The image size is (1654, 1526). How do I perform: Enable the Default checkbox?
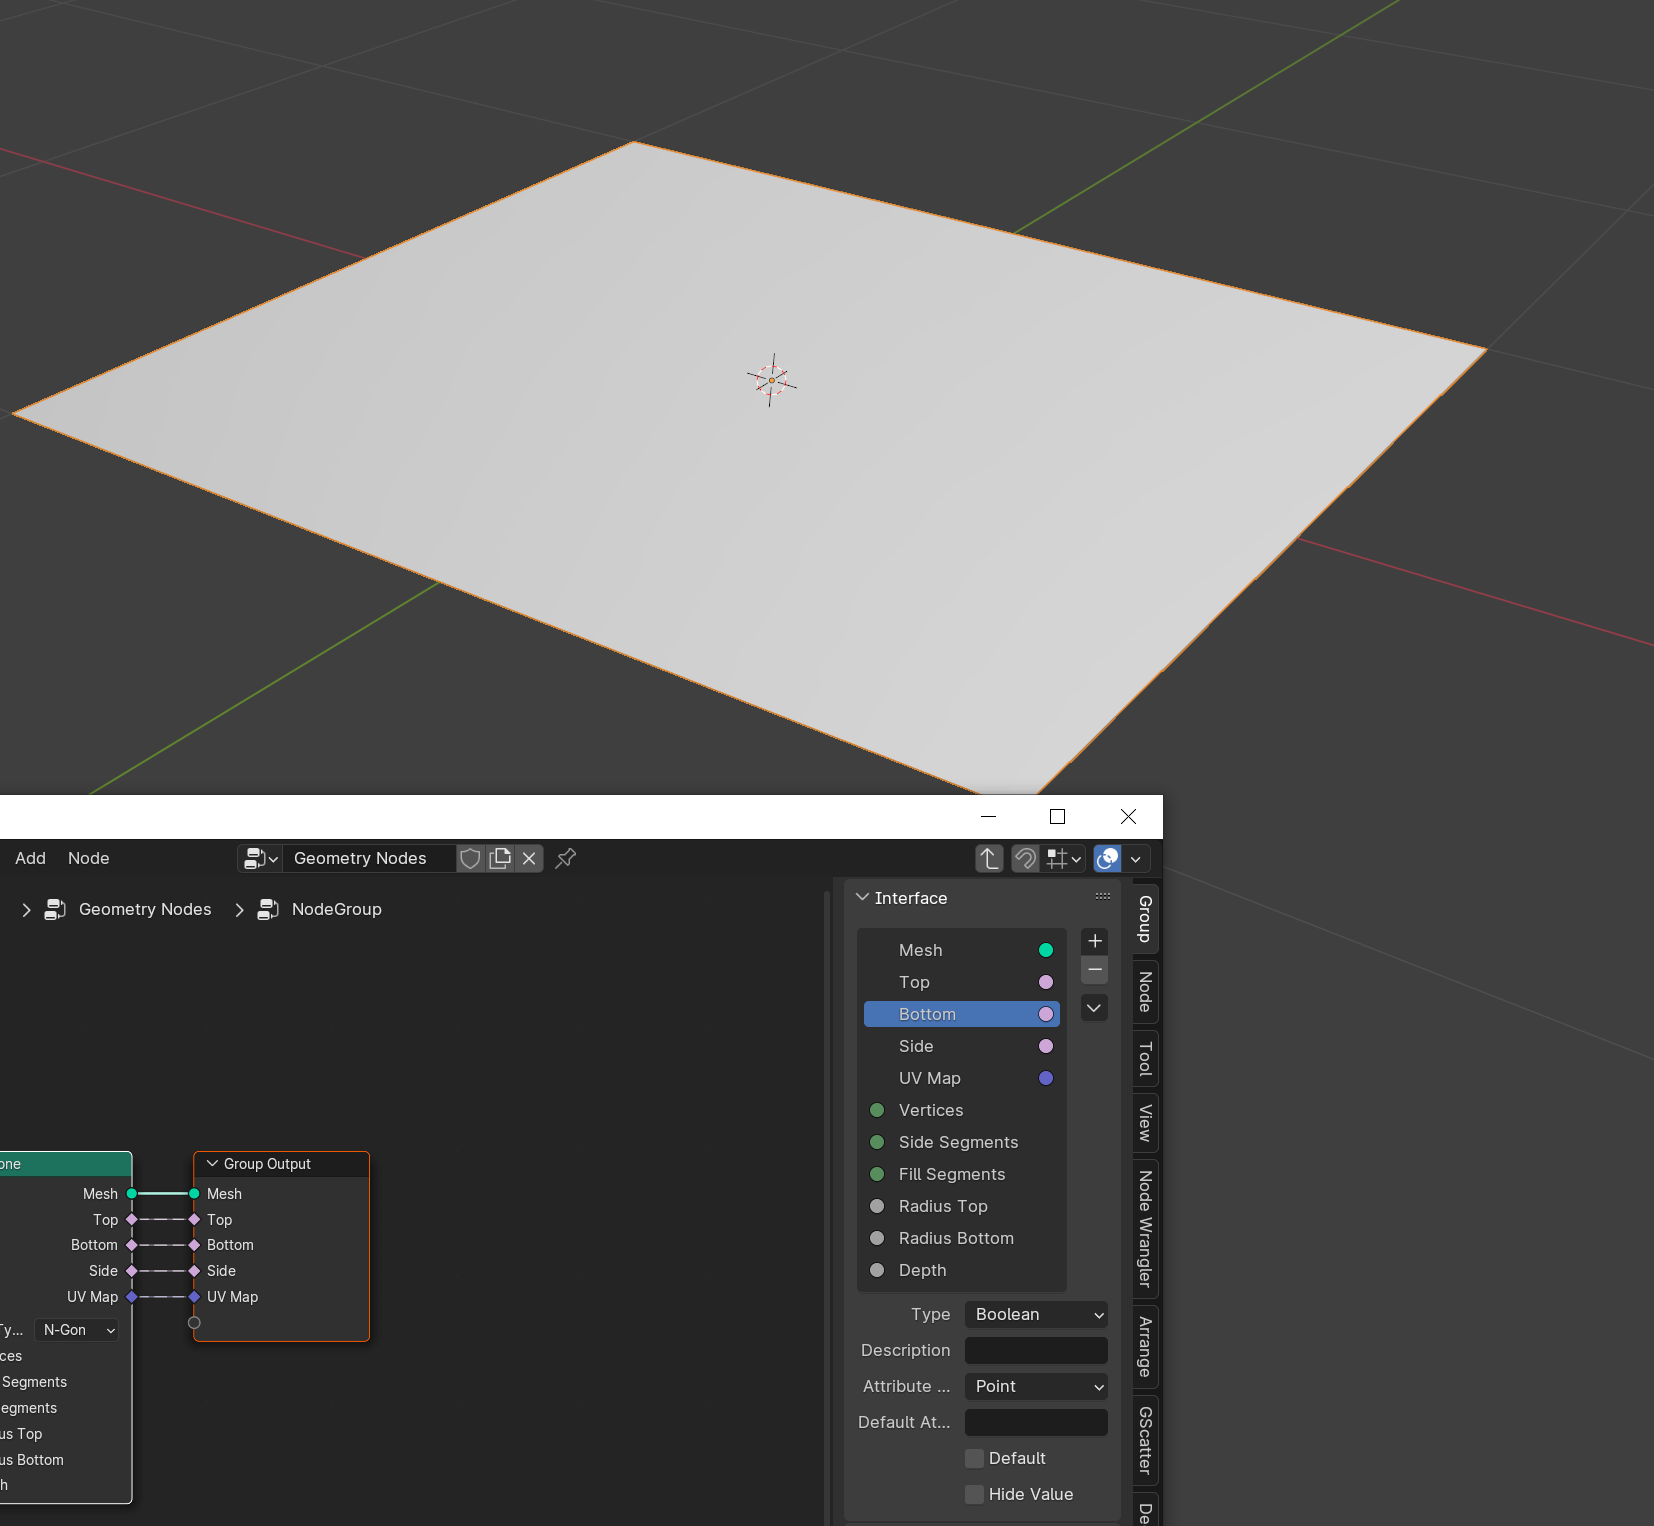click(x=975, y=1458)
